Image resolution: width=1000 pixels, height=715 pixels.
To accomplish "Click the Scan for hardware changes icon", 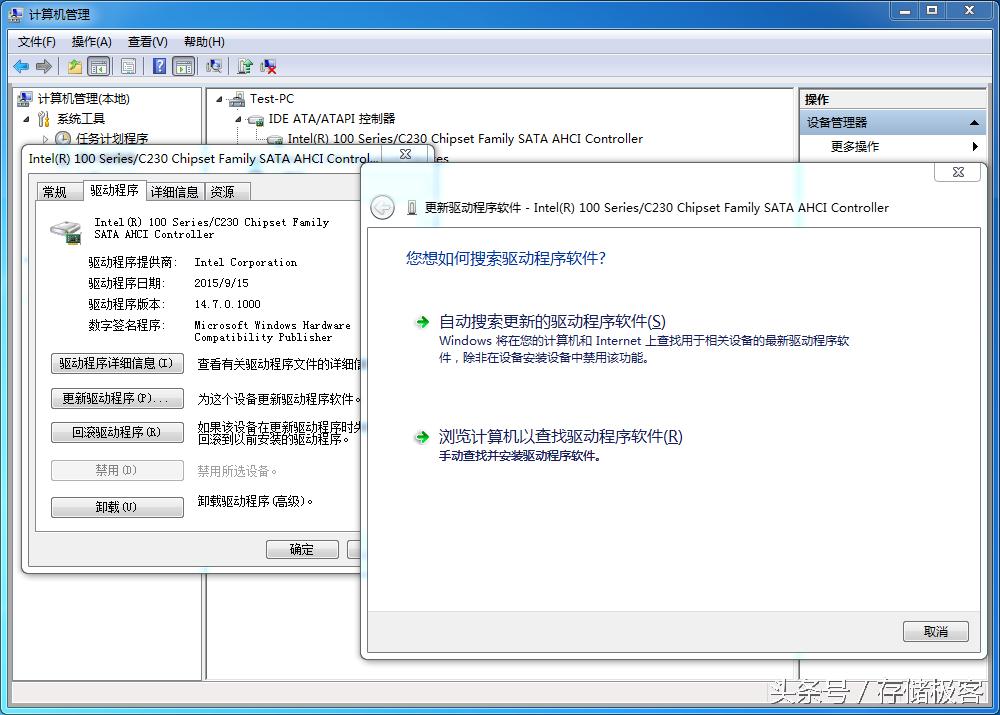I will (214, 65).
